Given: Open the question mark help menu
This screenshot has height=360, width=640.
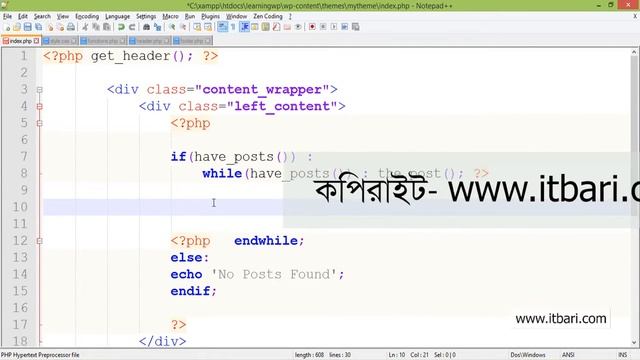Looking at the screenshot, I should [290, 16].
